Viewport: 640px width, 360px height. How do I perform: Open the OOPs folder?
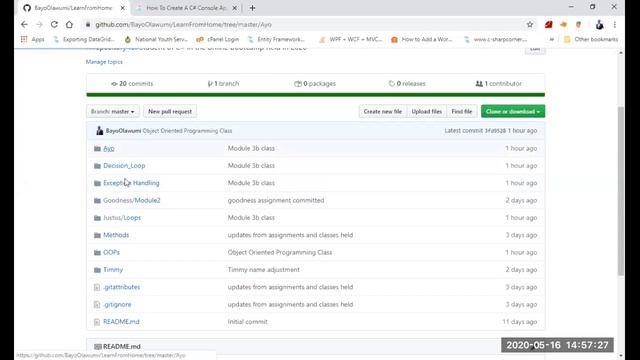point(111,252)
